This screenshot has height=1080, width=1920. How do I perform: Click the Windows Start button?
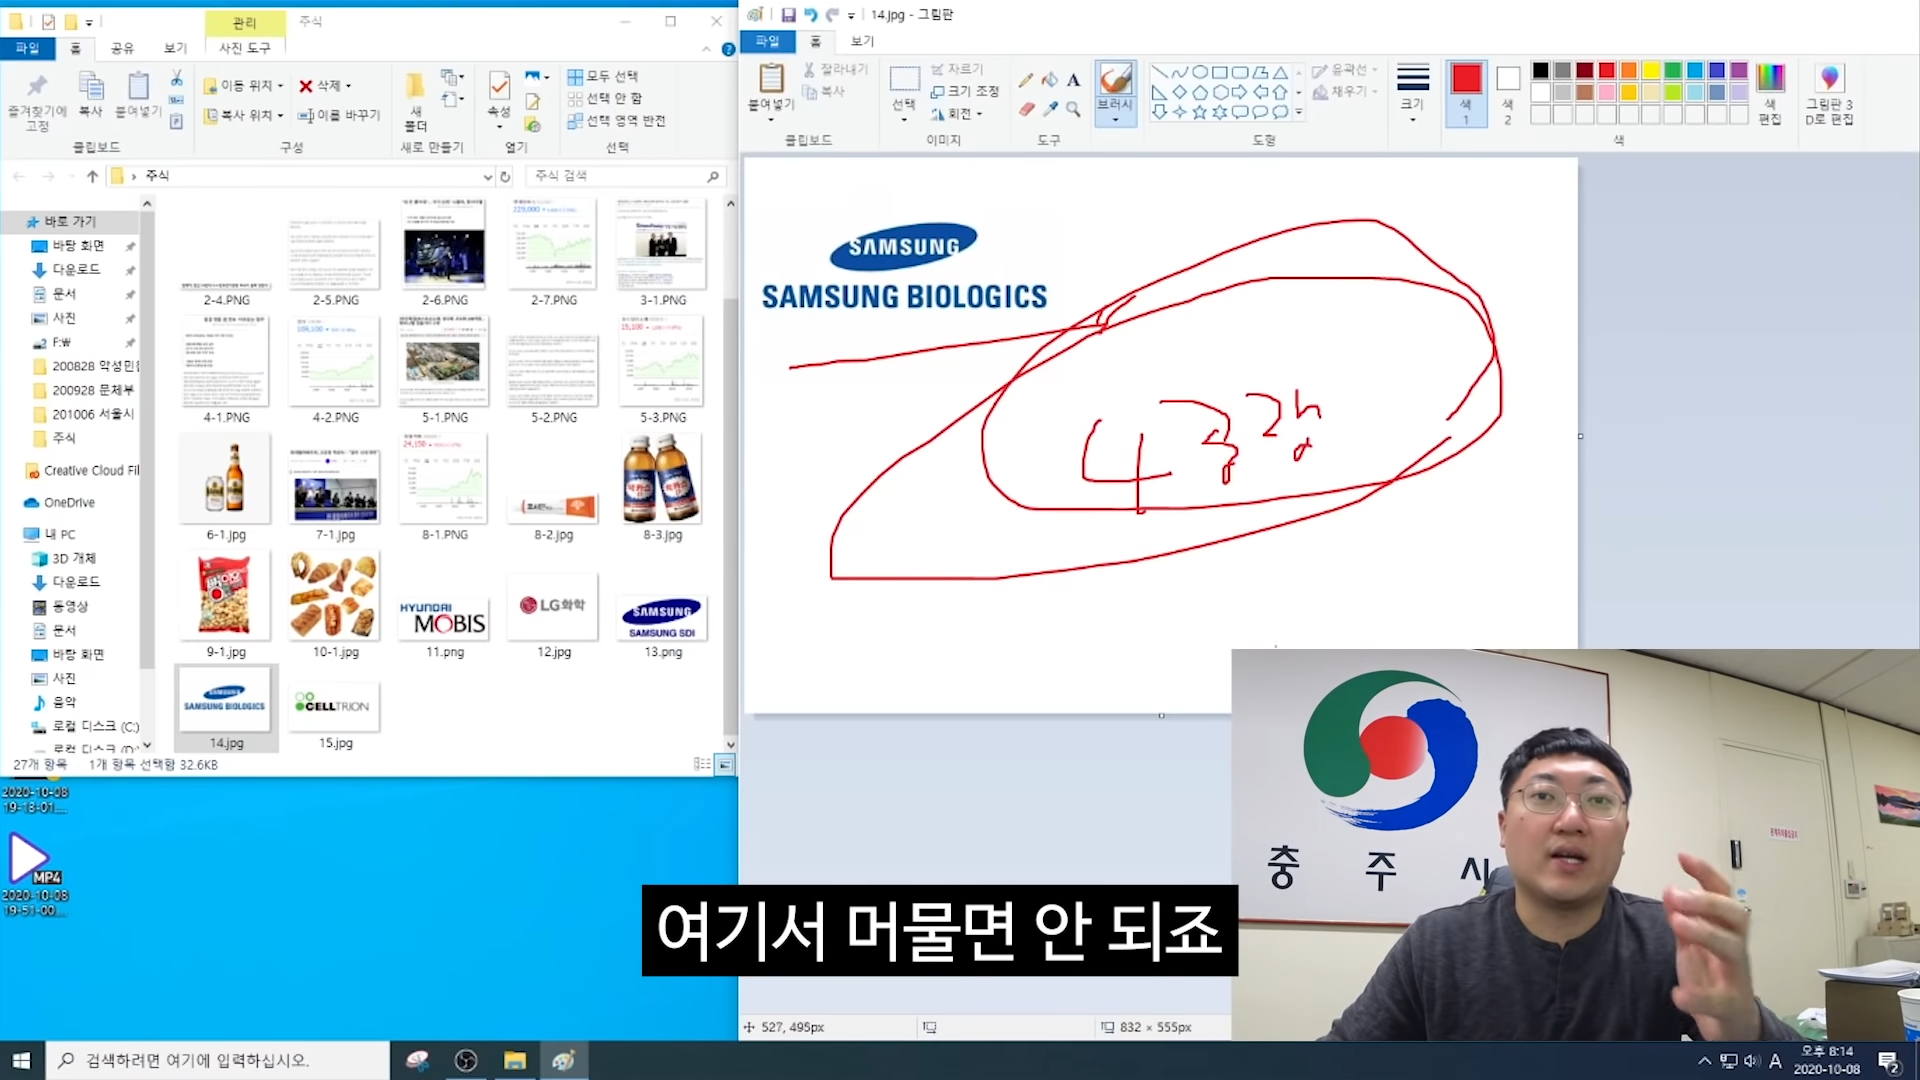click(22, 1060)
